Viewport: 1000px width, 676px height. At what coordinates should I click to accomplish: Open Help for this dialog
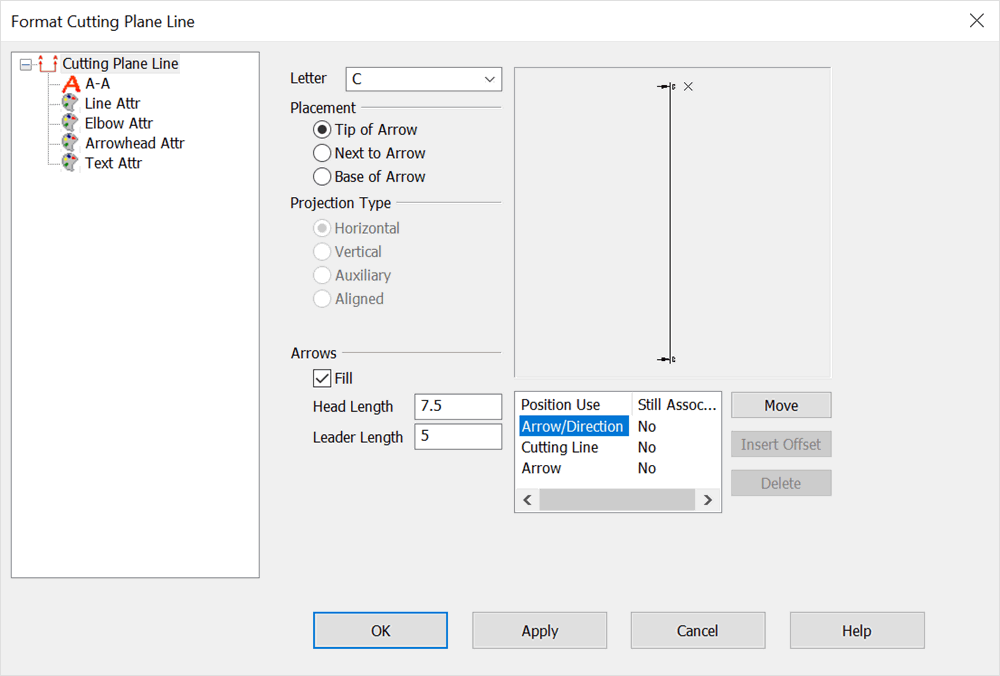click(857, 630)
